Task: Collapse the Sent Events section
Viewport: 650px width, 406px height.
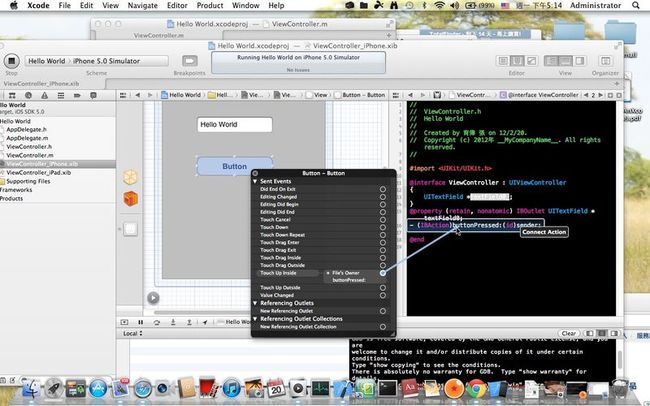Action: click(255, 181)
